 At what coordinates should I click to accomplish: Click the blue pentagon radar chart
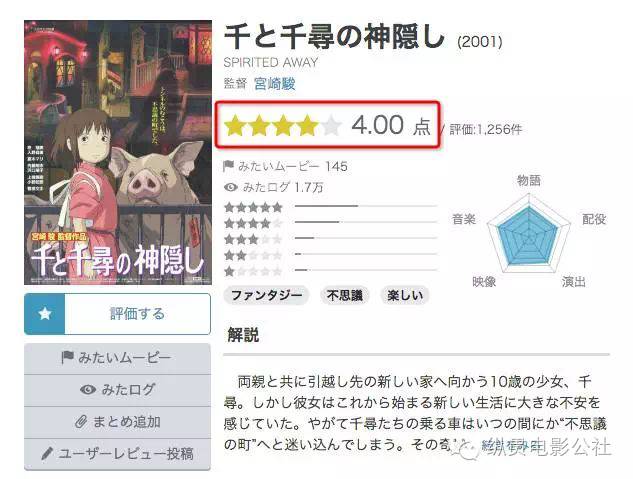[x=528, y=235]
